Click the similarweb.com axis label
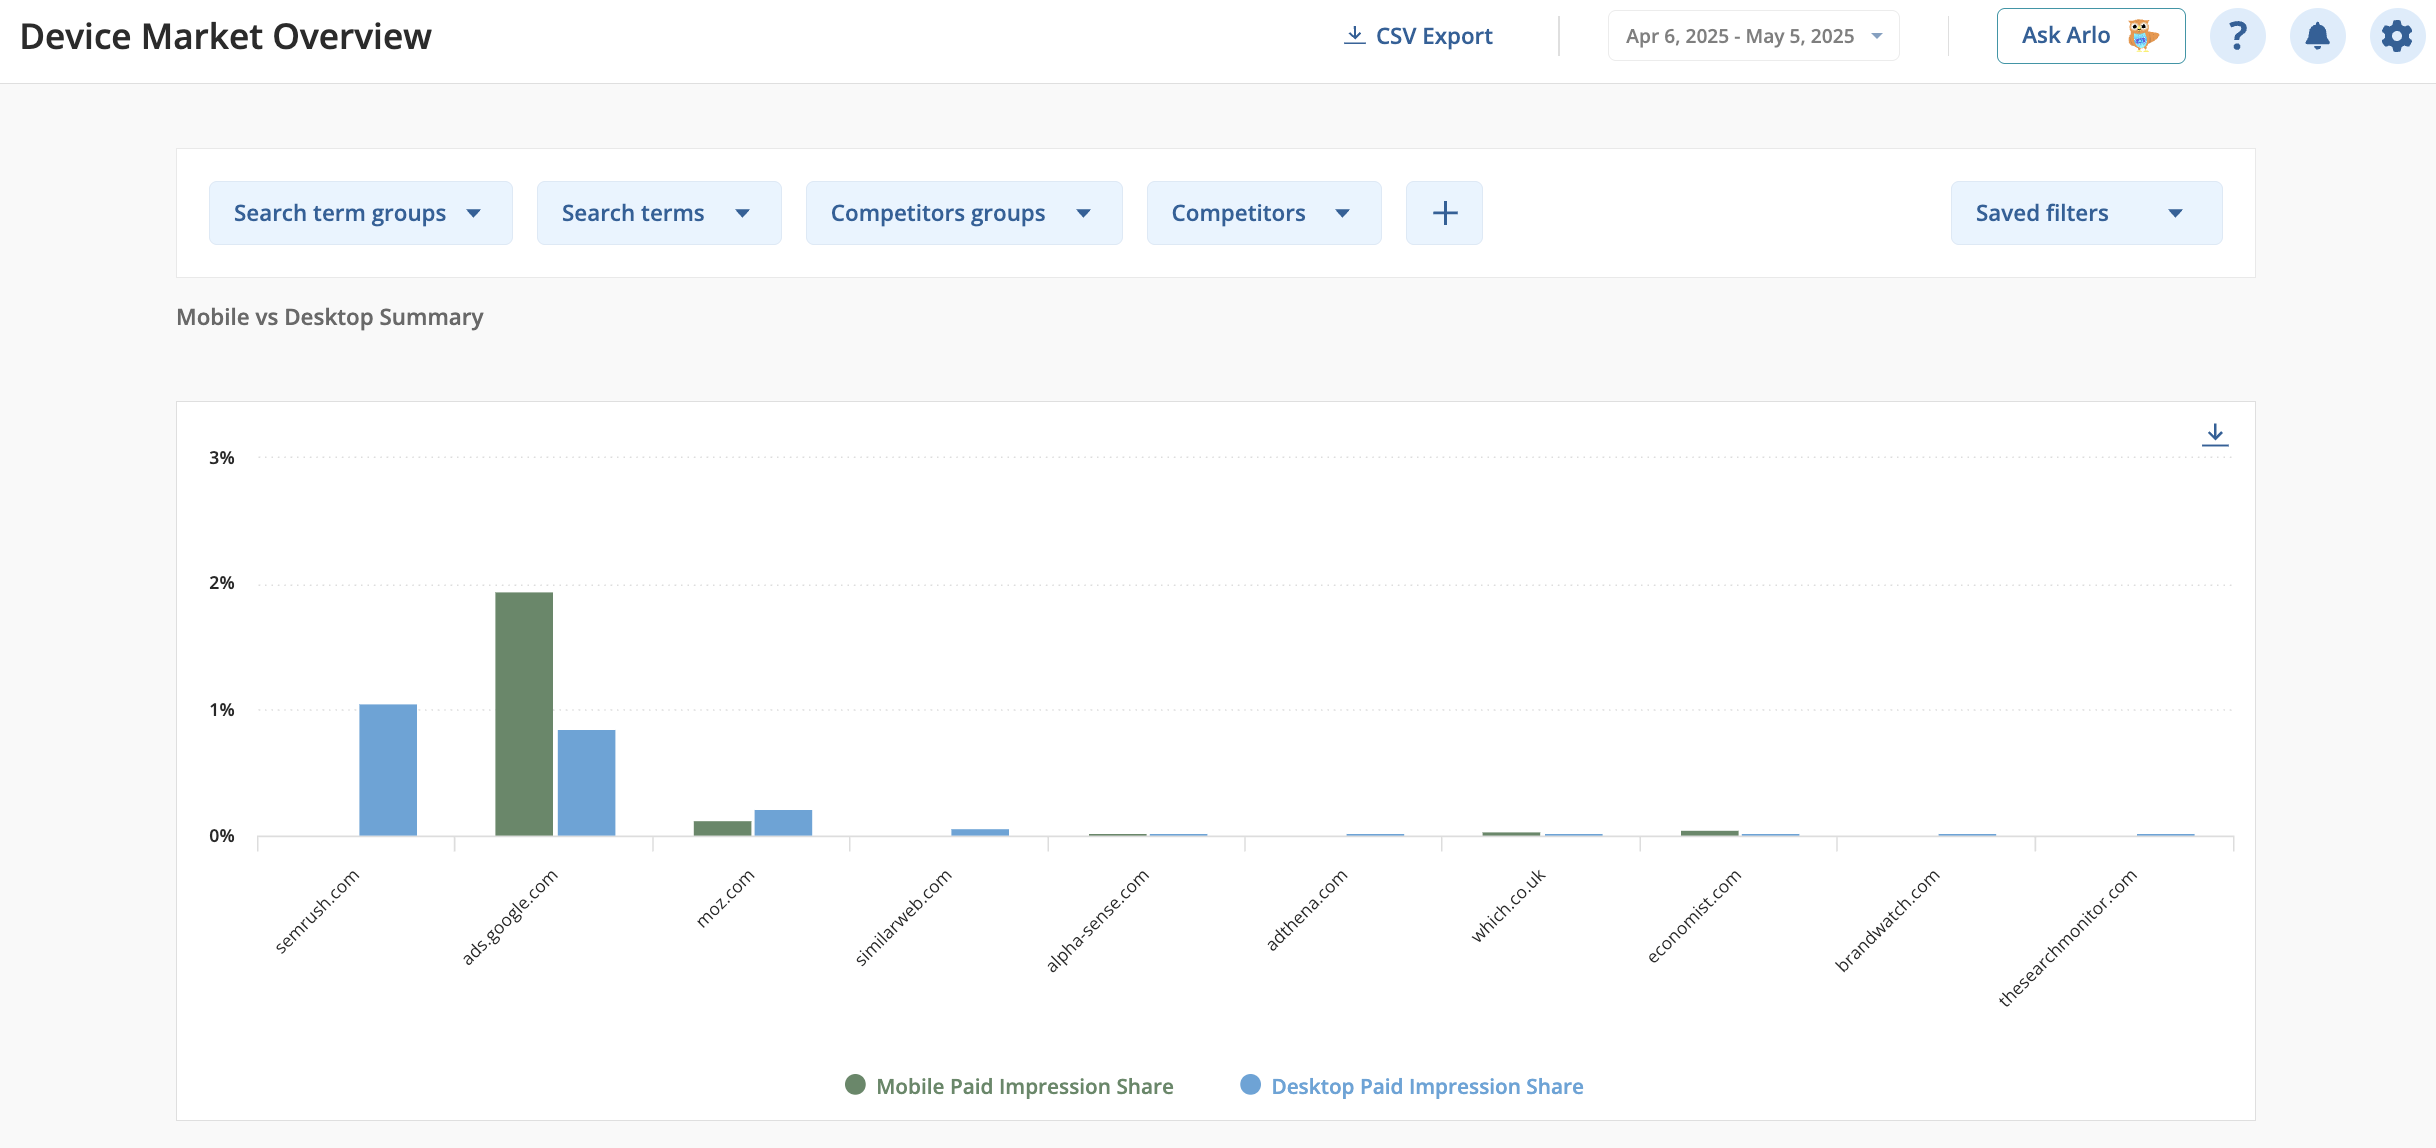The image size is (2436, 1148). pos(903,917)
